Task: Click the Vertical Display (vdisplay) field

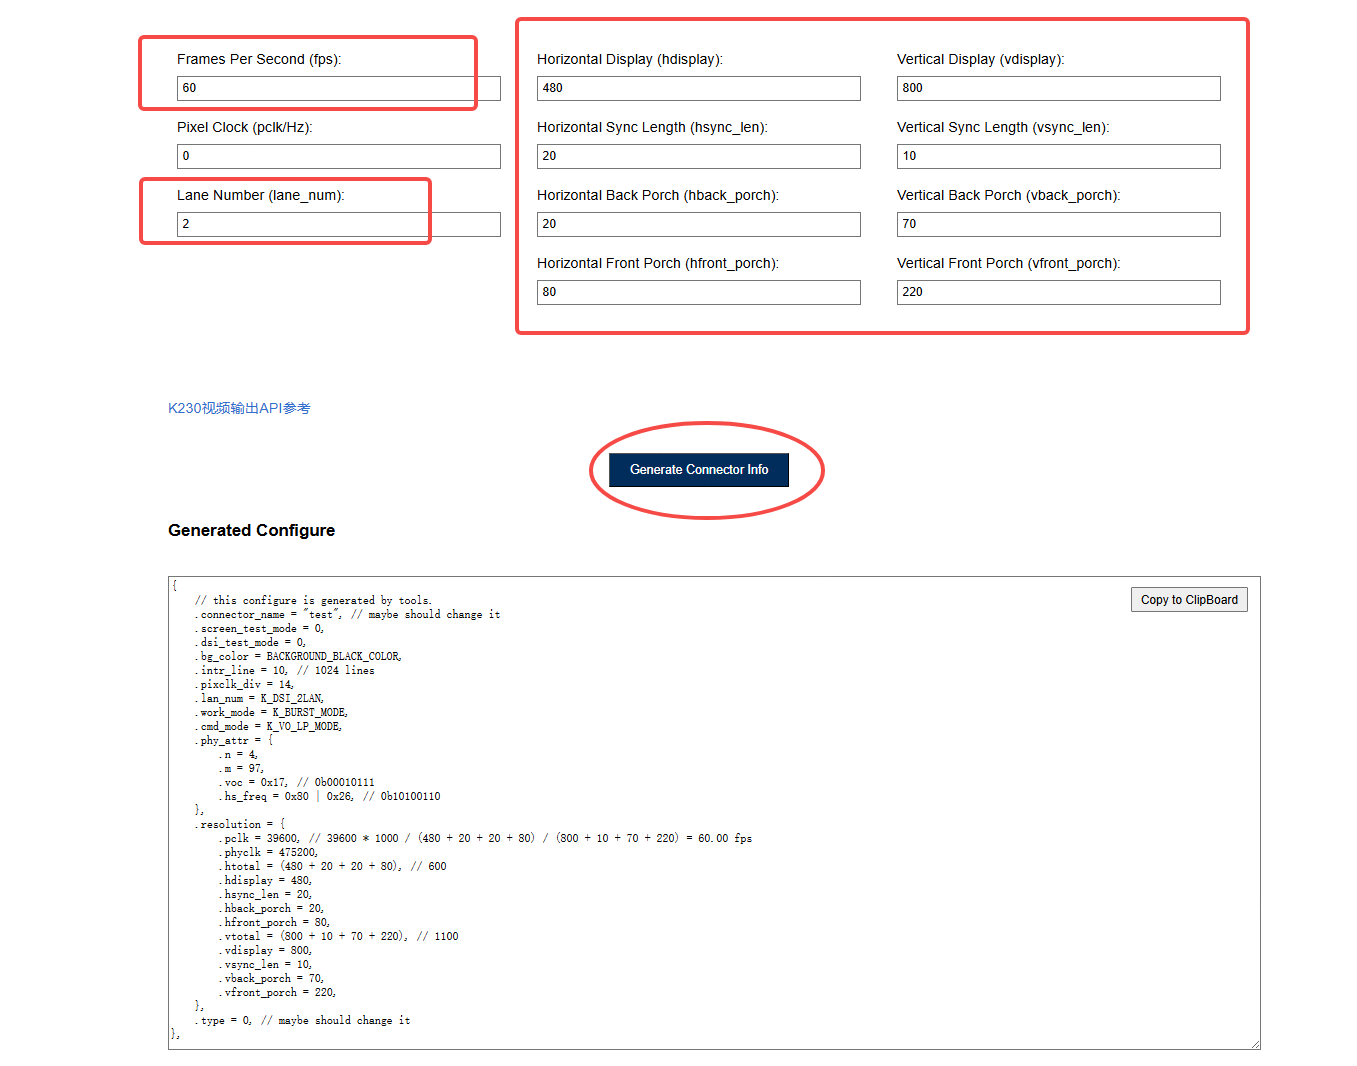Action: [1059, 88]
